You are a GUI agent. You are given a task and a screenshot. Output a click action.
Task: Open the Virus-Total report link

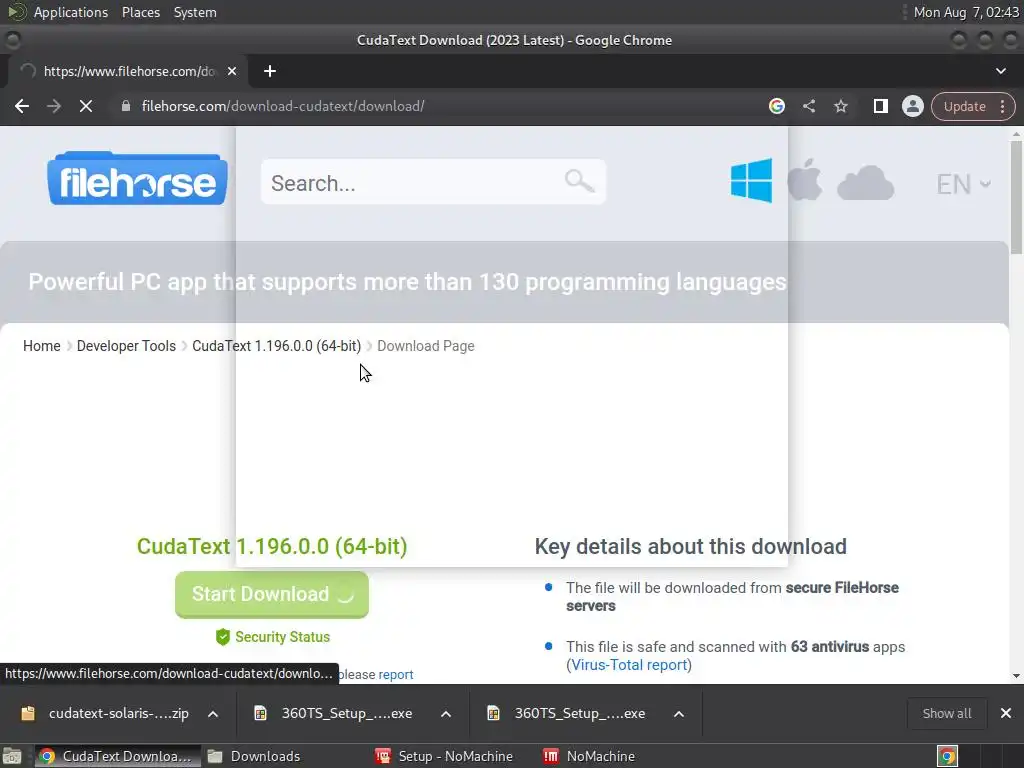coord(629,665)
